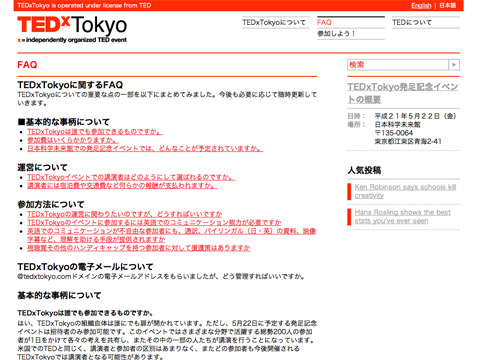Click the postal code 〒135-0064

coord(393,133)
